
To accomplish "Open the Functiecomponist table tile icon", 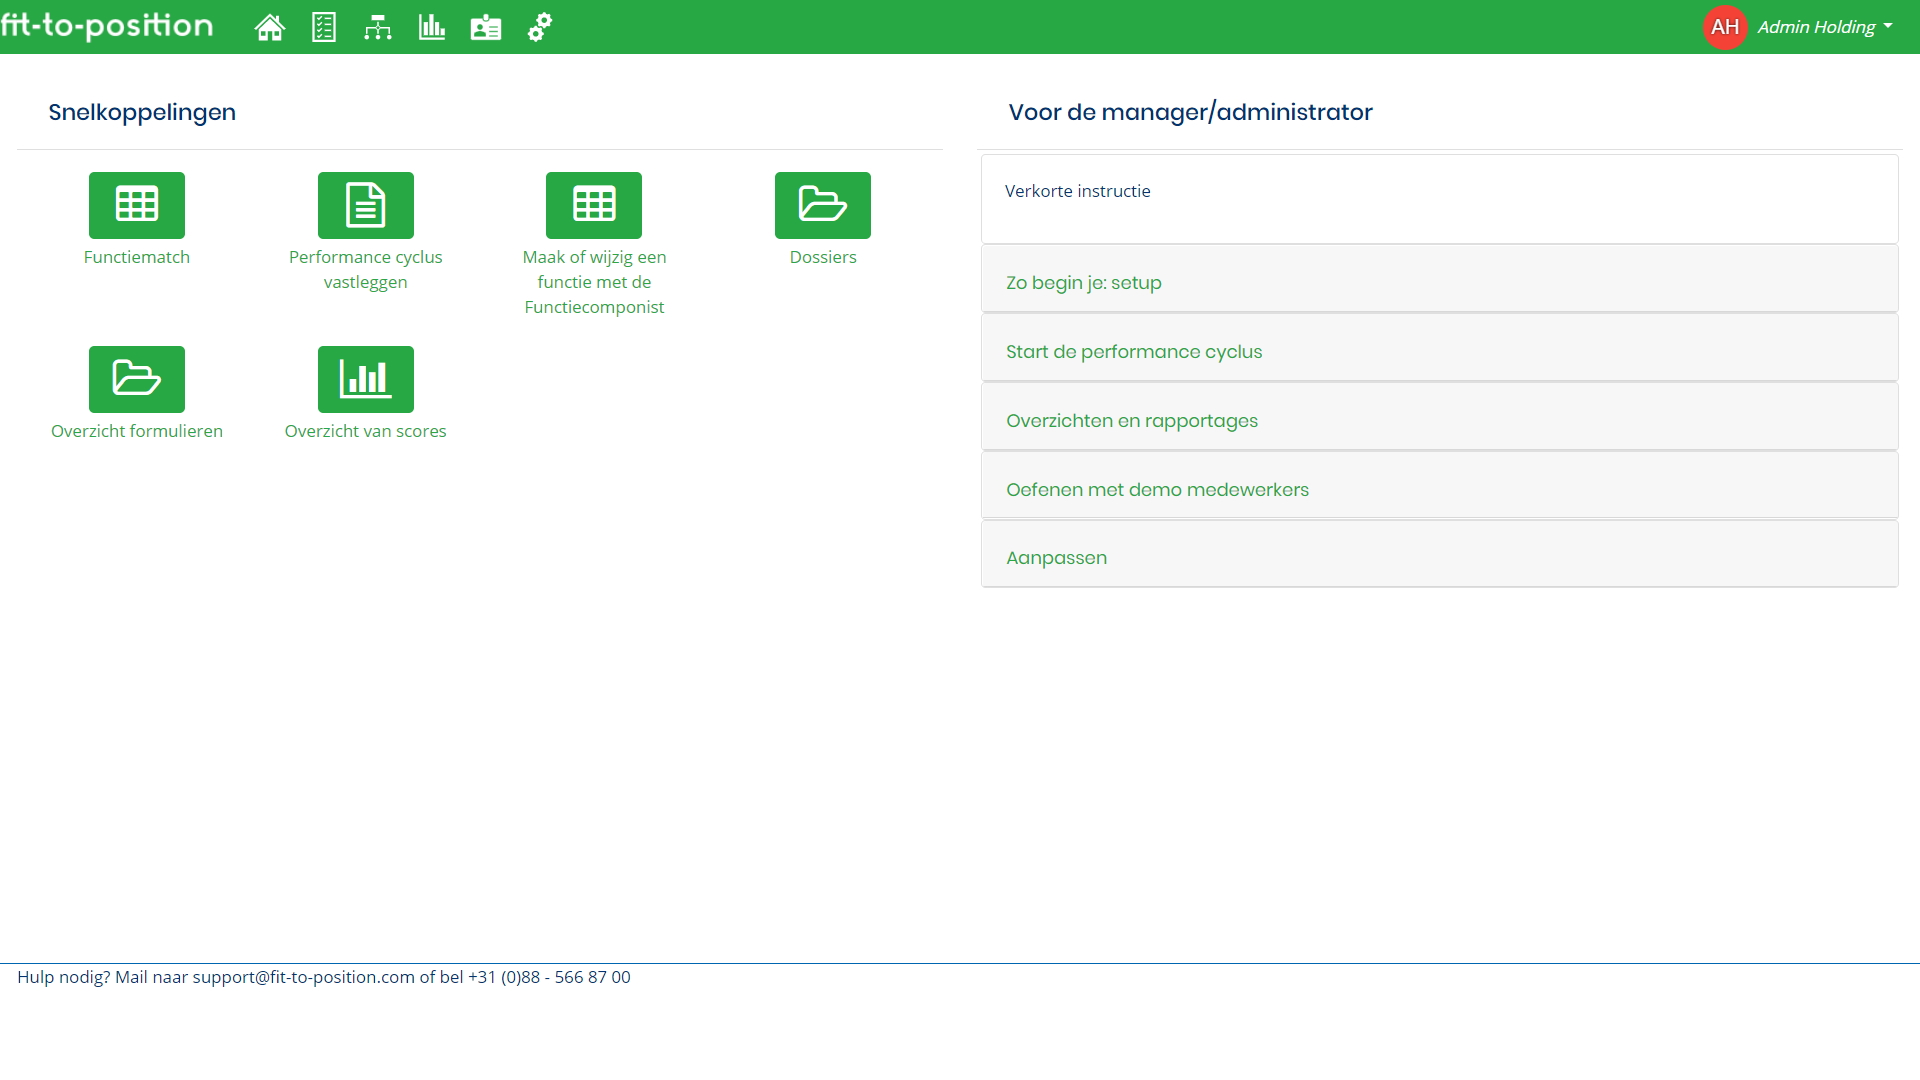I will pyautogui.click(x=594, y=205).
